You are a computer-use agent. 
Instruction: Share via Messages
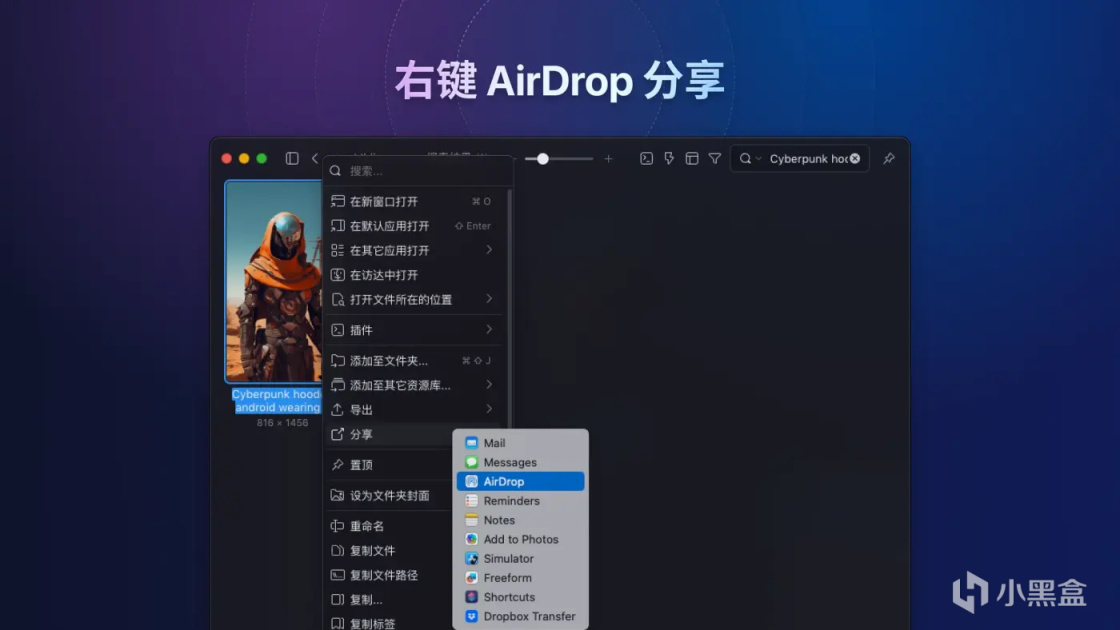tap(520, 462)
